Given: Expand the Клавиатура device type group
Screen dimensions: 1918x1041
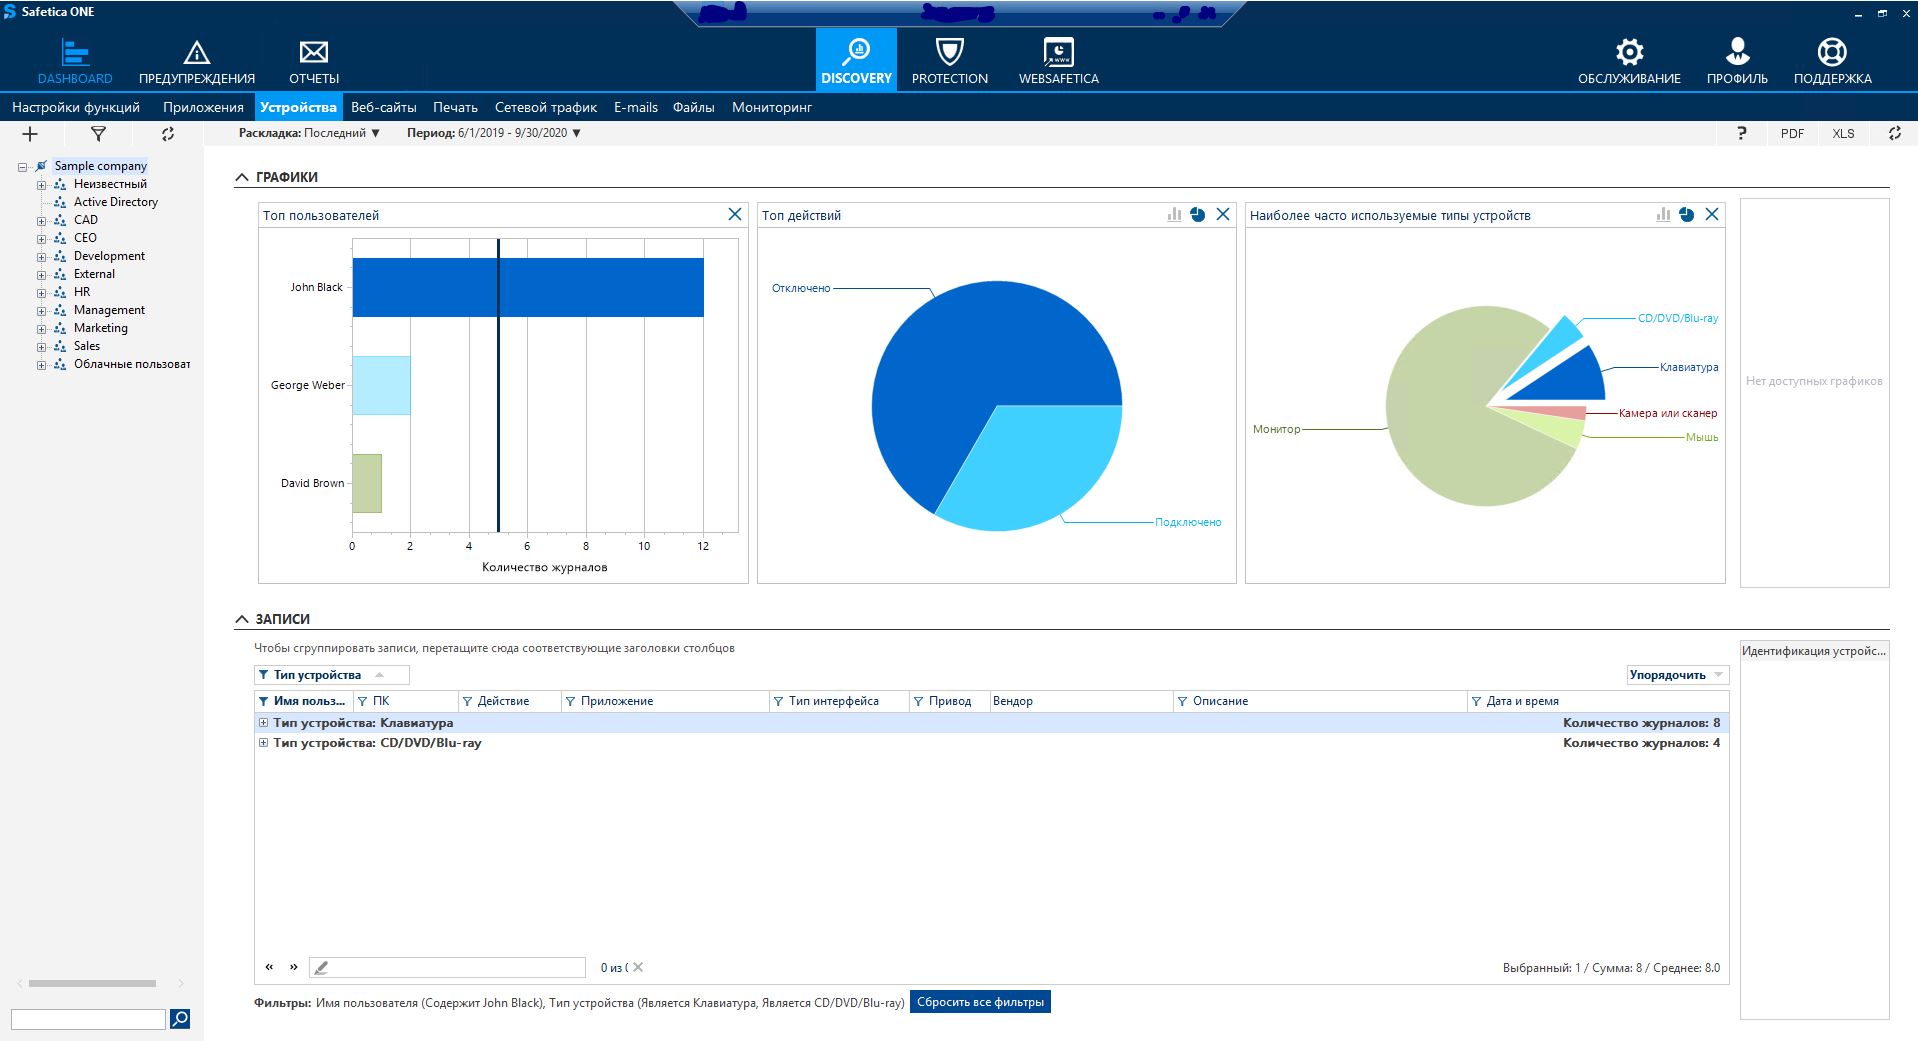Looking at the screenshot, I should pyautogui.click(x=263, y=723).
